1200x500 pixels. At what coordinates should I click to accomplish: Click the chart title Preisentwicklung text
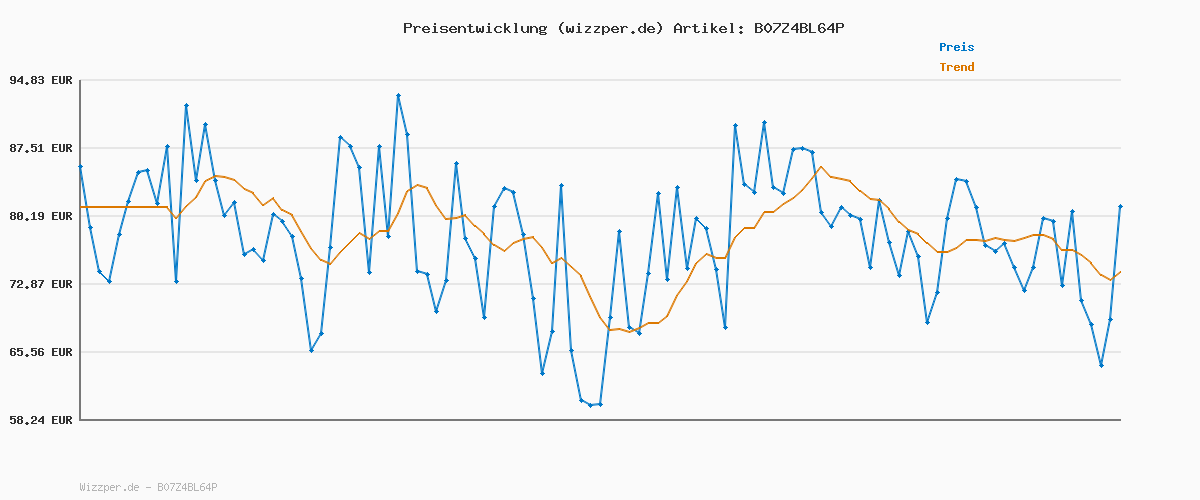pos(474,28)
